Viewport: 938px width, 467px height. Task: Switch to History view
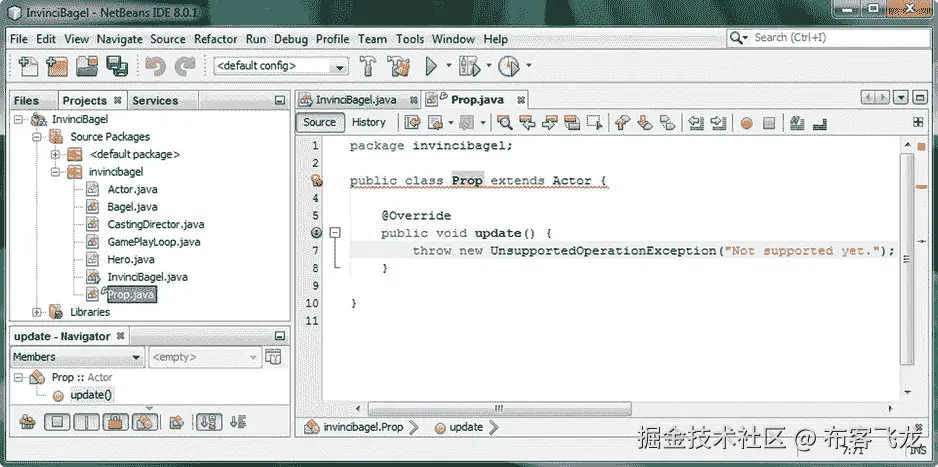pos(368,122)
